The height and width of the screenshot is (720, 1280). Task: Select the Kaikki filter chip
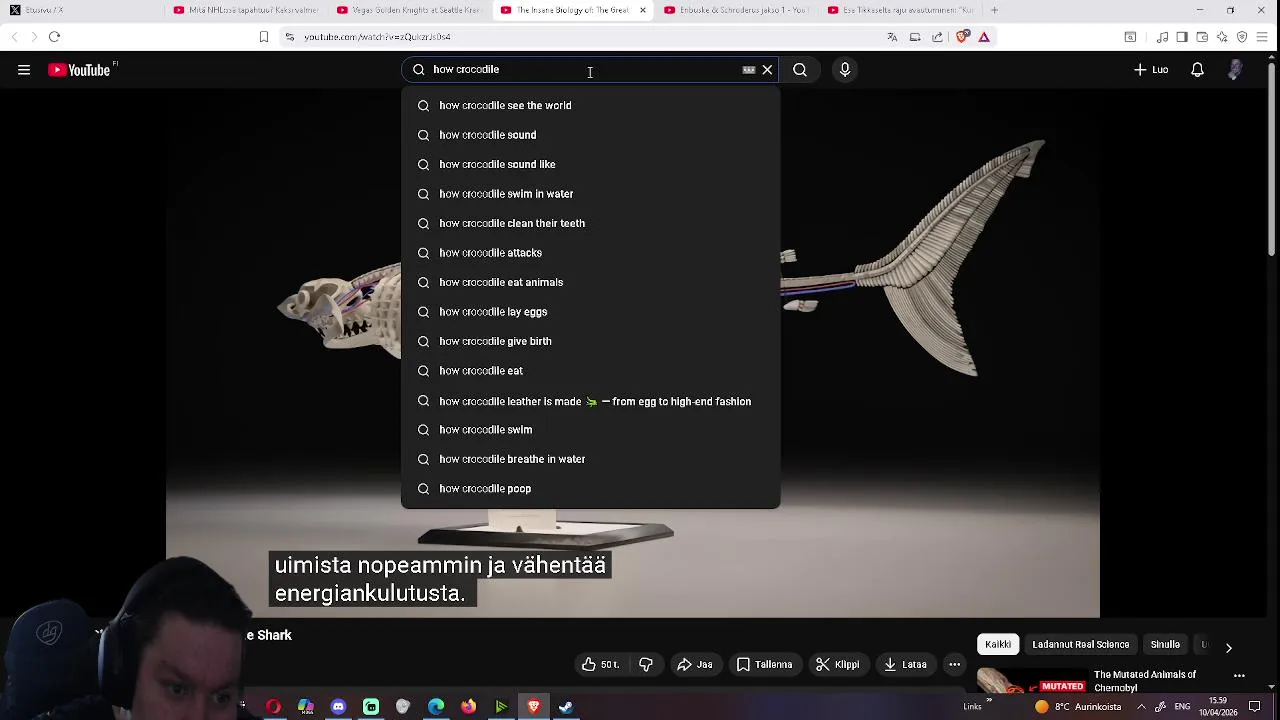998,645
